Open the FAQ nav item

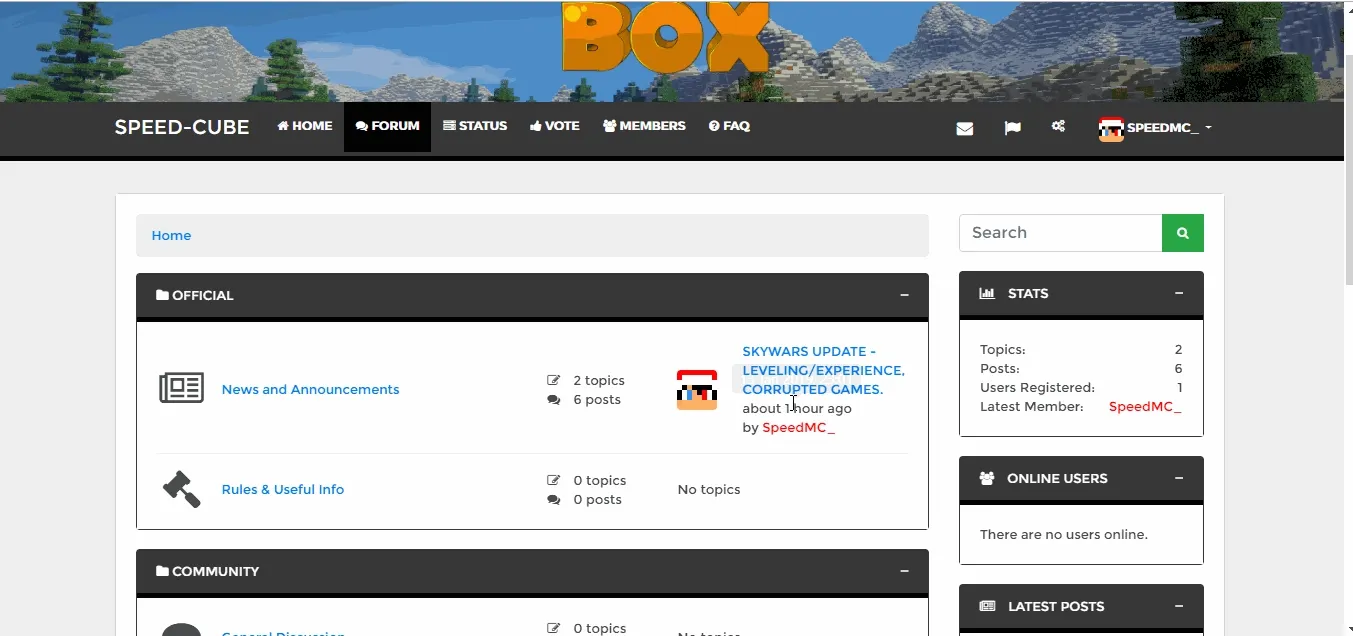[729, 126]
